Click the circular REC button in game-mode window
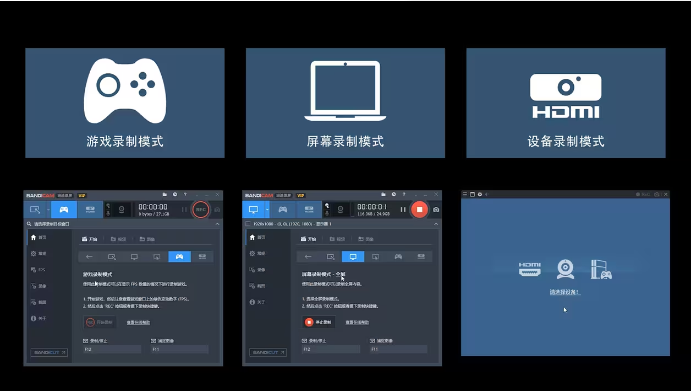 (x=201, y=209)
